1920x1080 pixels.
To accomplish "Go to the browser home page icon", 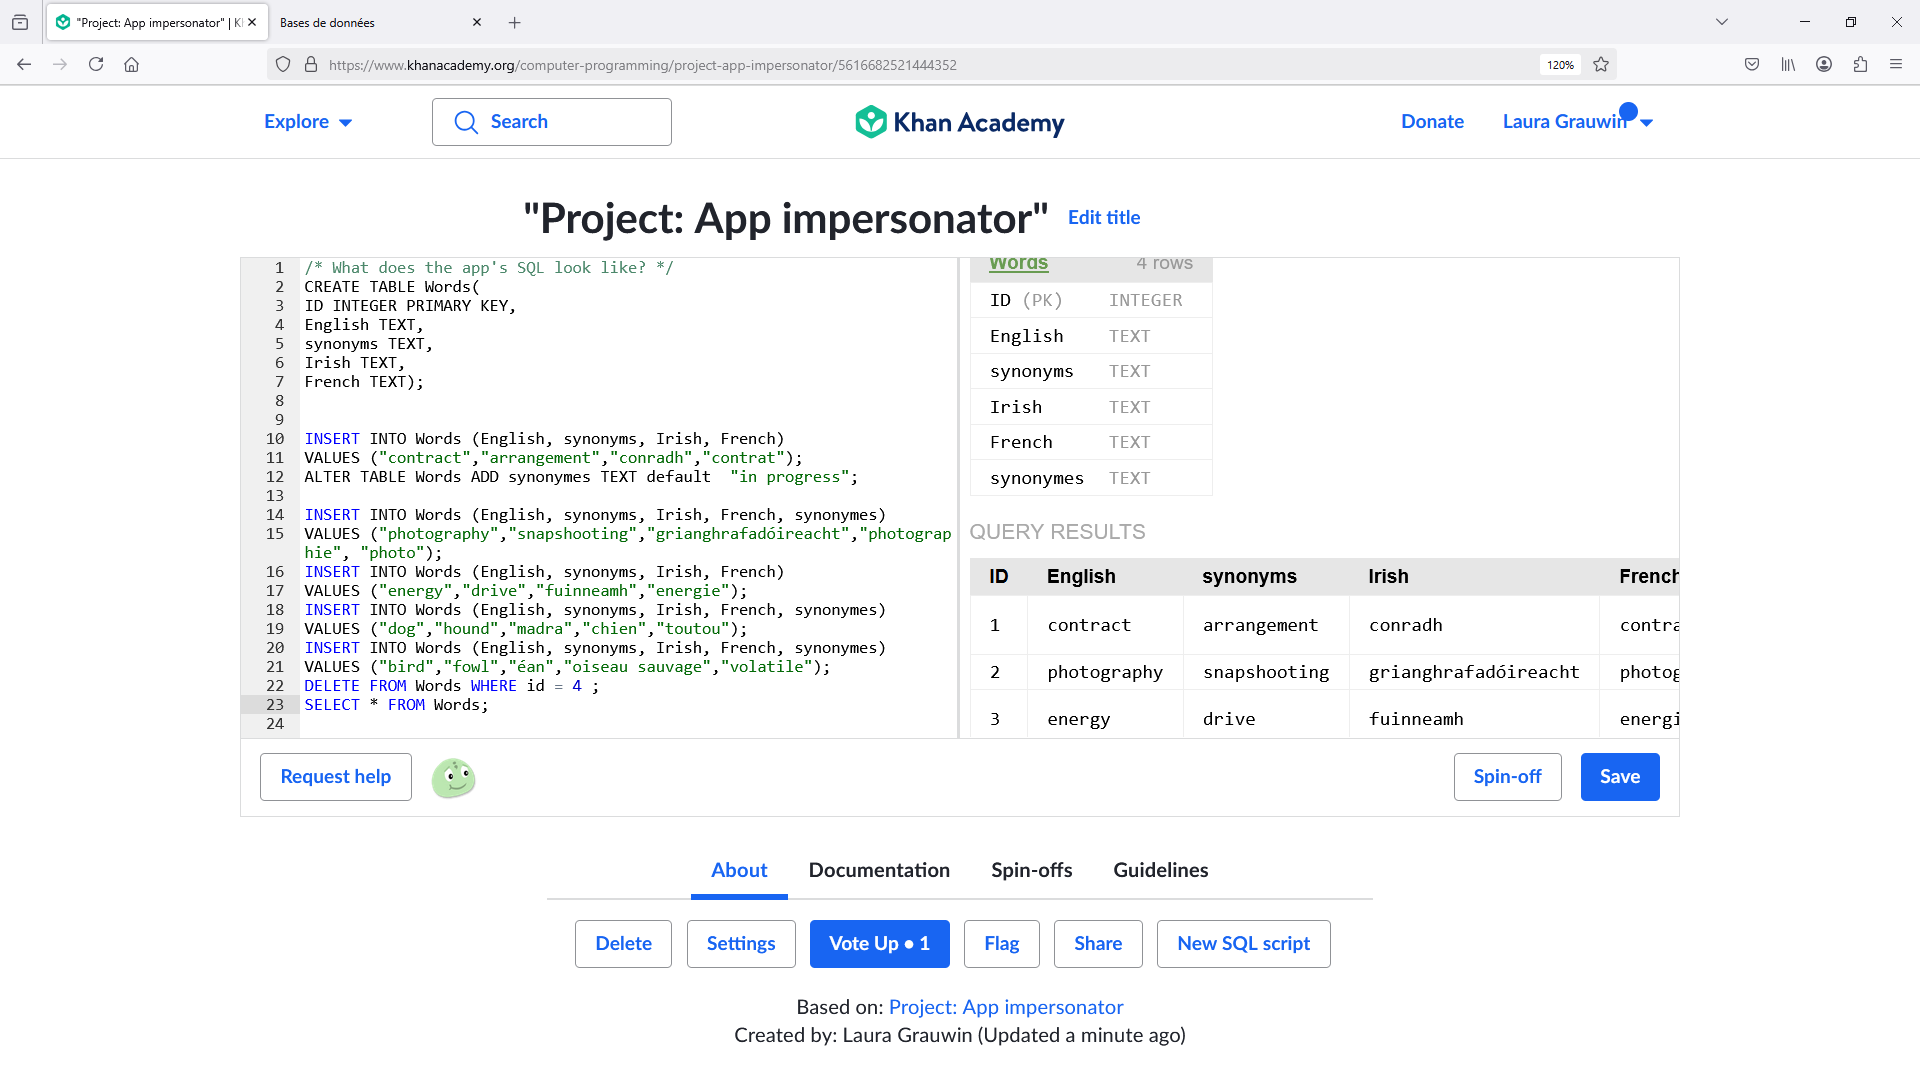I will click(x=131, y=65).
